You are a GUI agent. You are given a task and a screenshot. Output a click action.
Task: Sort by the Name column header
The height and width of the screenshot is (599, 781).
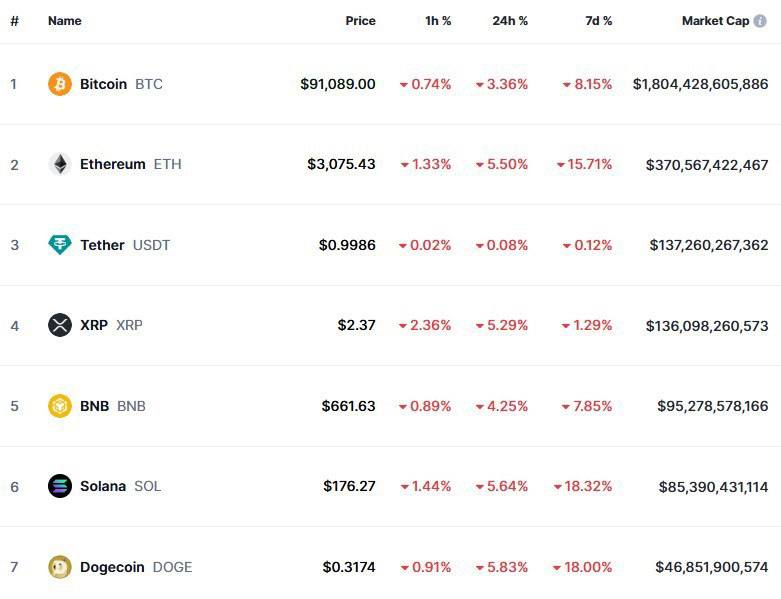(x=65, y=21)
